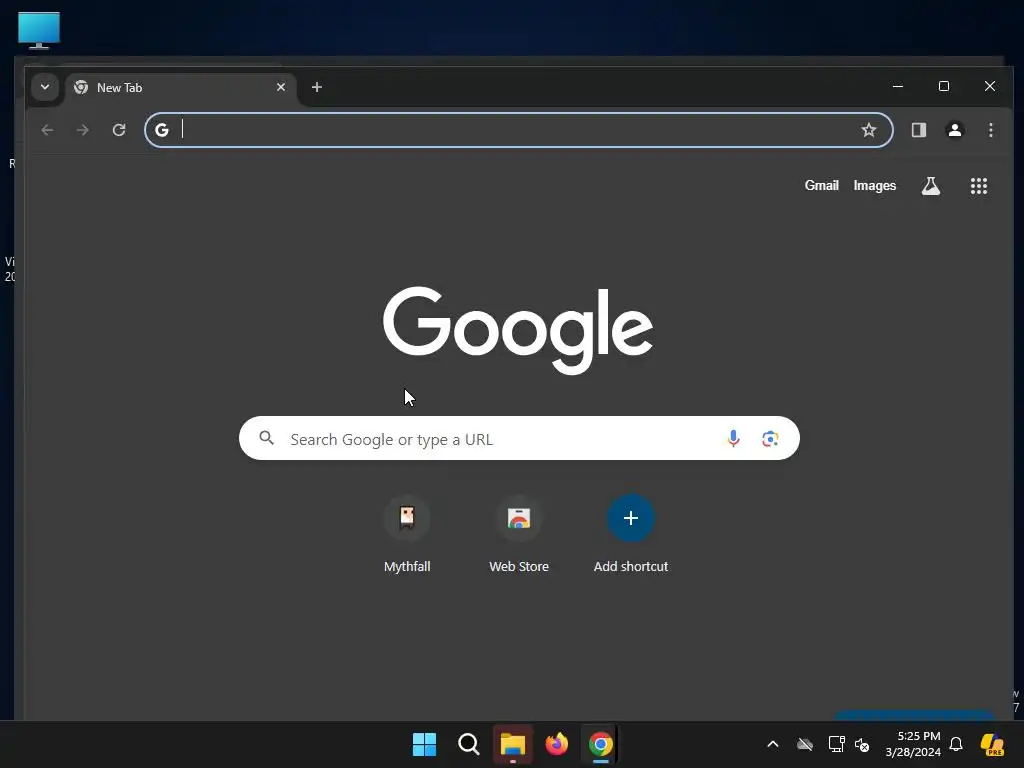Click the cloud sync tray icon
The image size is (1024, 768).
tap(805, 744)
